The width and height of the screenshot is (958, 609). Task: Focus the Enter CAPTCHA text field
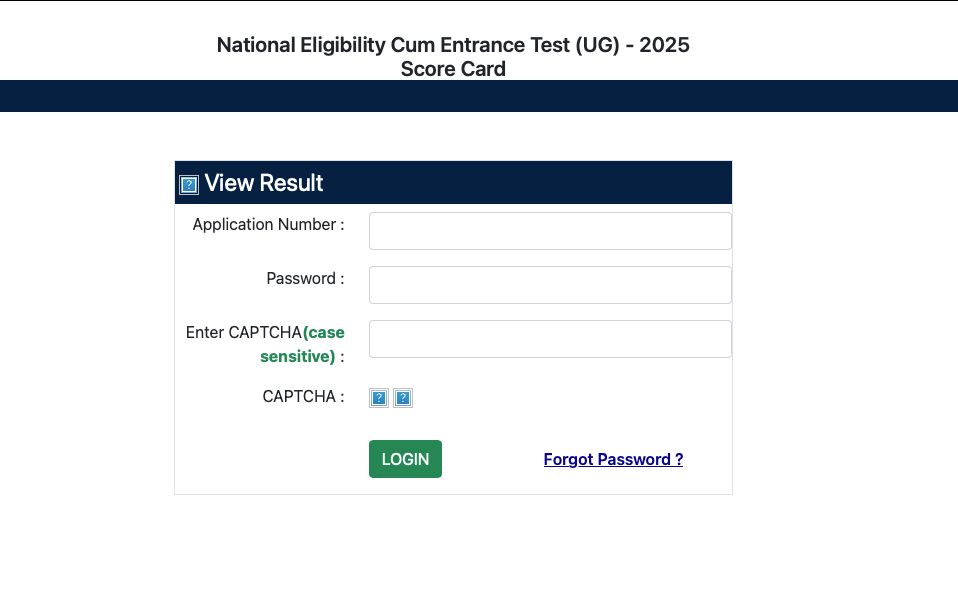pyautogui.click(x=550, y=339)
